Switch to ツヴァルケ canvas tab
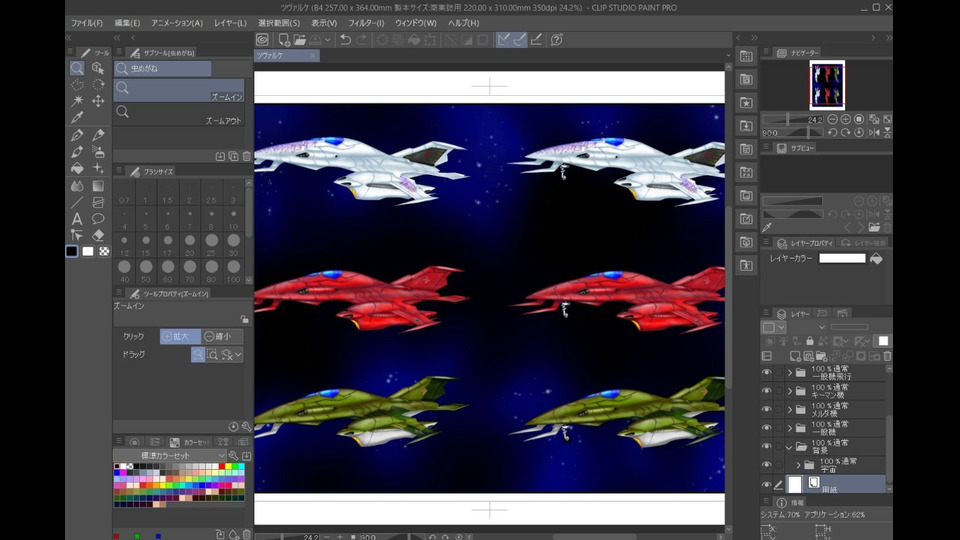The height and width of the screenshot is (540, 960). click(287, 55)
